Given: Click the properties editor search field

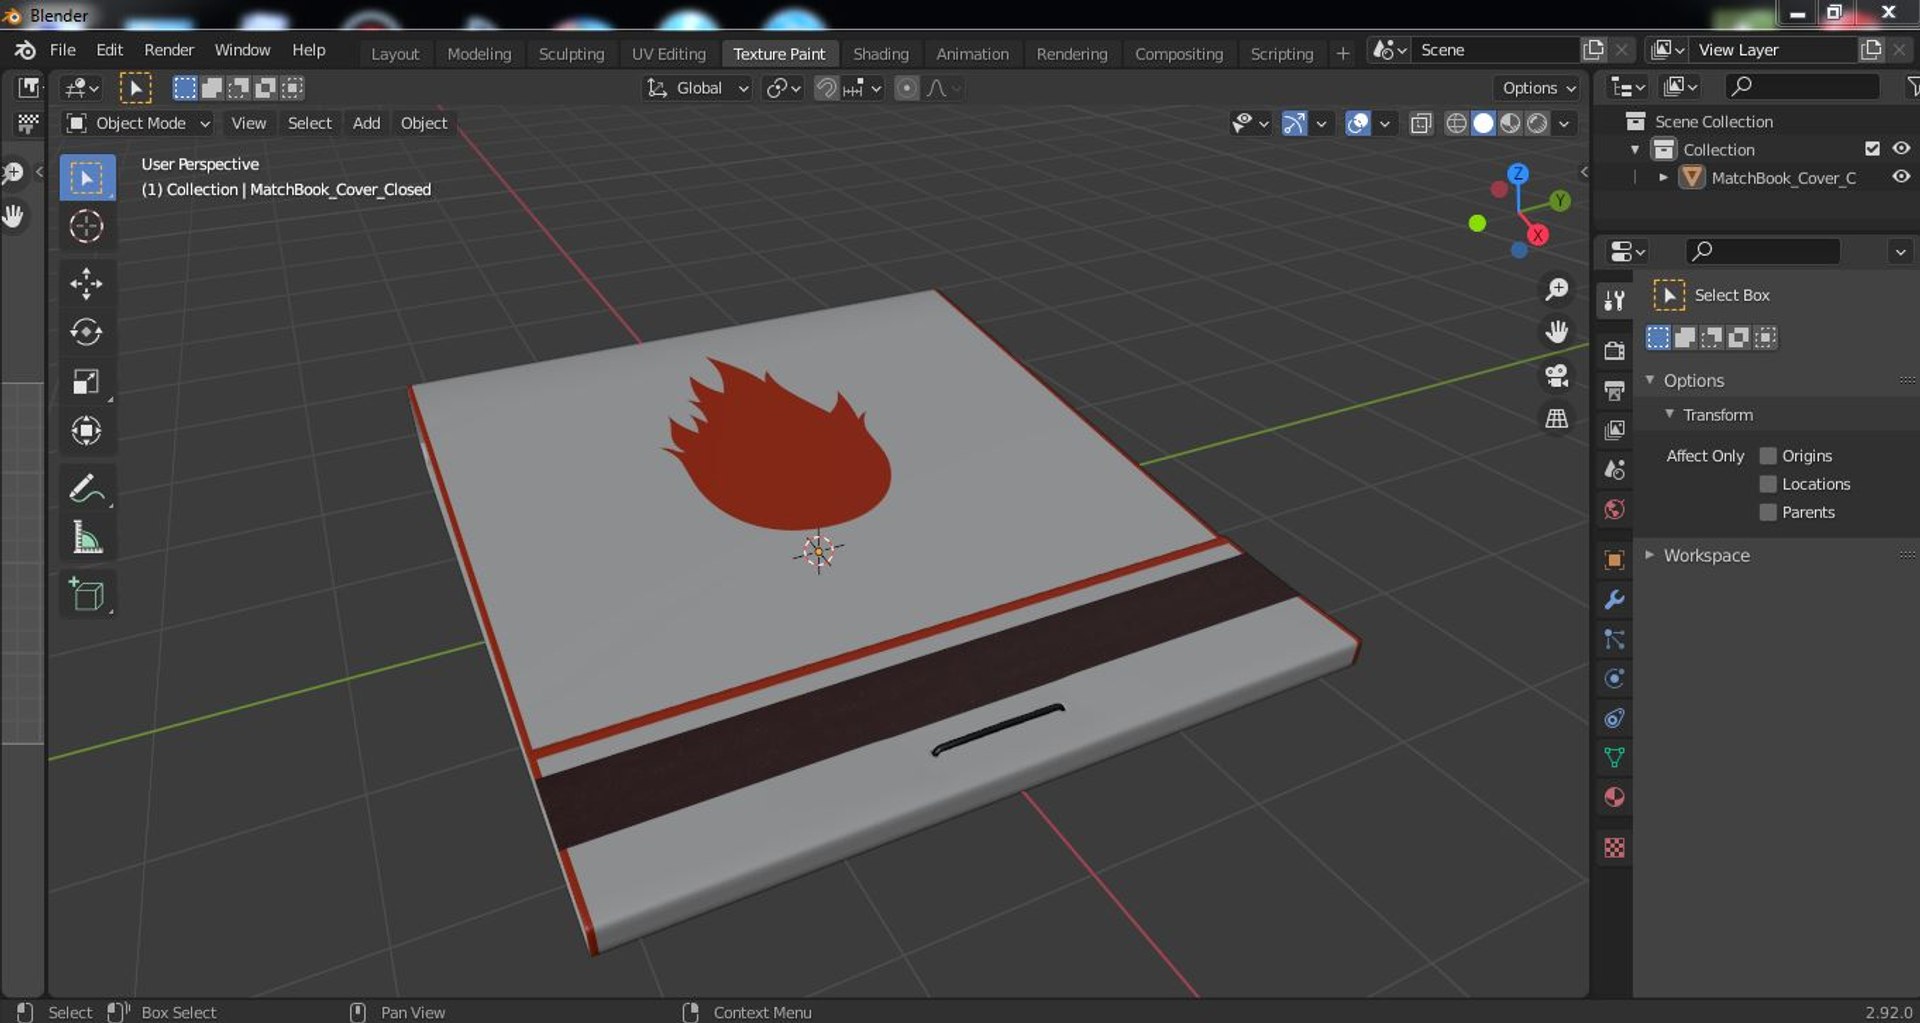Looking at the screenshot, I should pyautogui.click(x=1762, y=251).
